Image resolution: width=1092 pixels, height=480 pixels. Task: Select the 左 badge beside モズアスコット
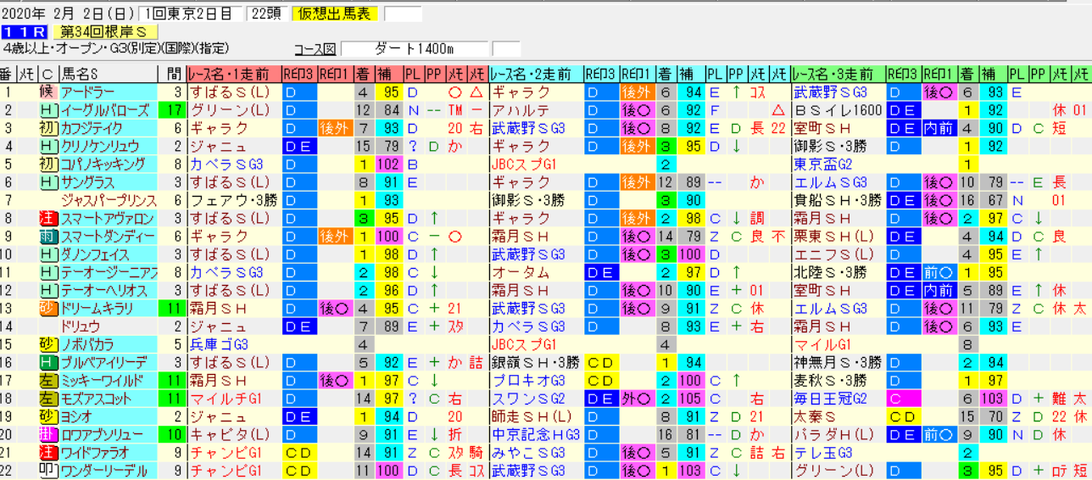[47, 399]
